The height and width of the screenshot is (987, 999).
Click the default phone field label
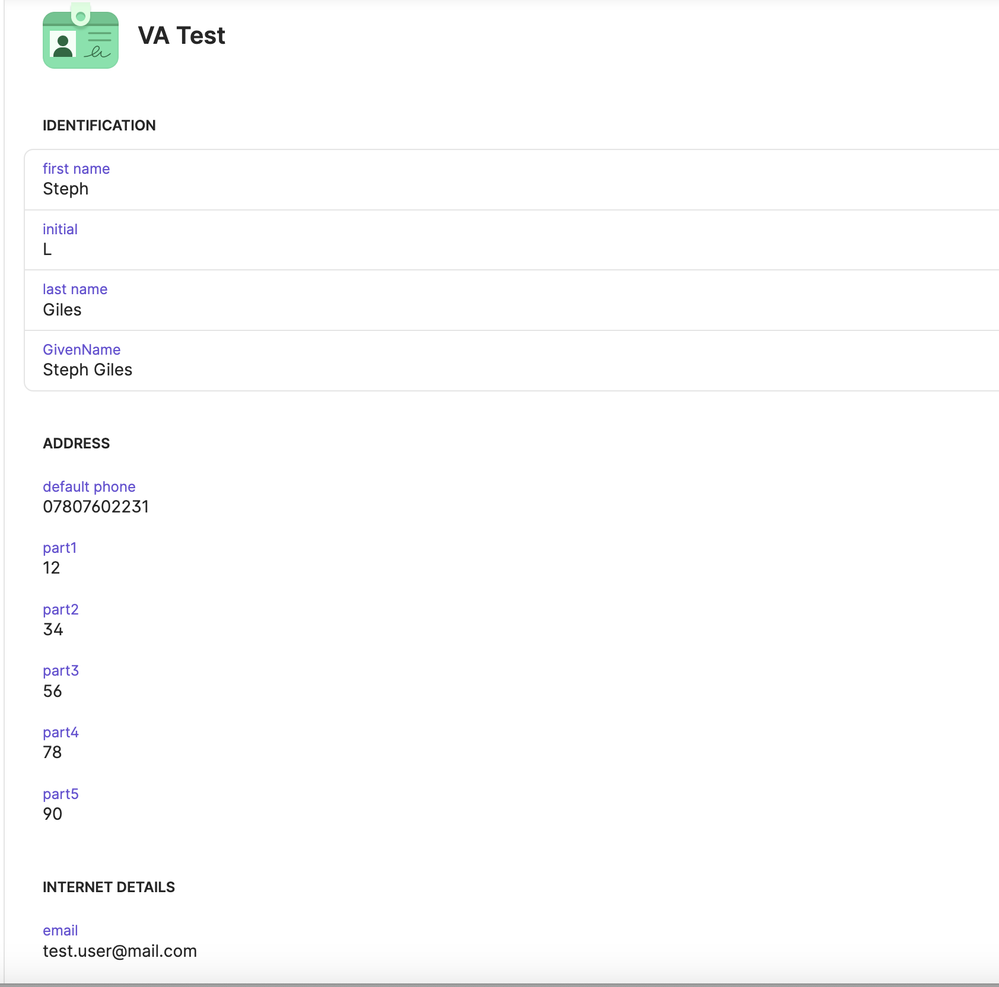89,487
